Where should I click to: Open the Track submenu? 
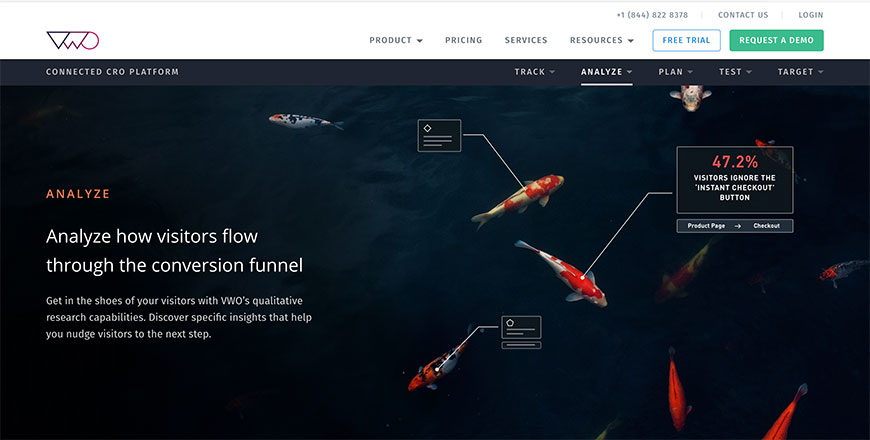pos(534,72)
